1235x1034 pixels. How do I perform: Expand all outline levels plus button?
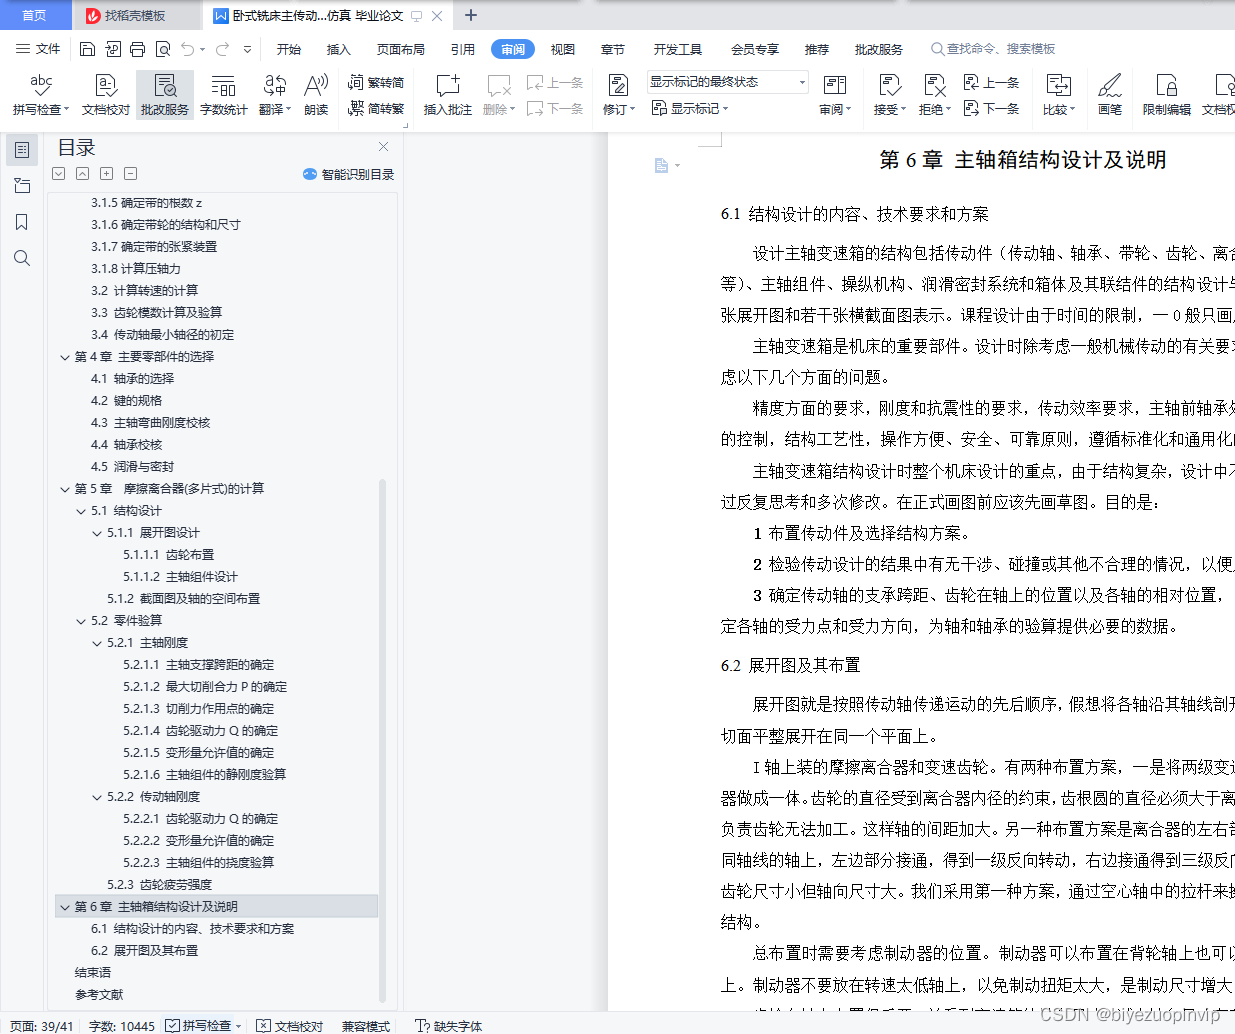click(107, 174)
